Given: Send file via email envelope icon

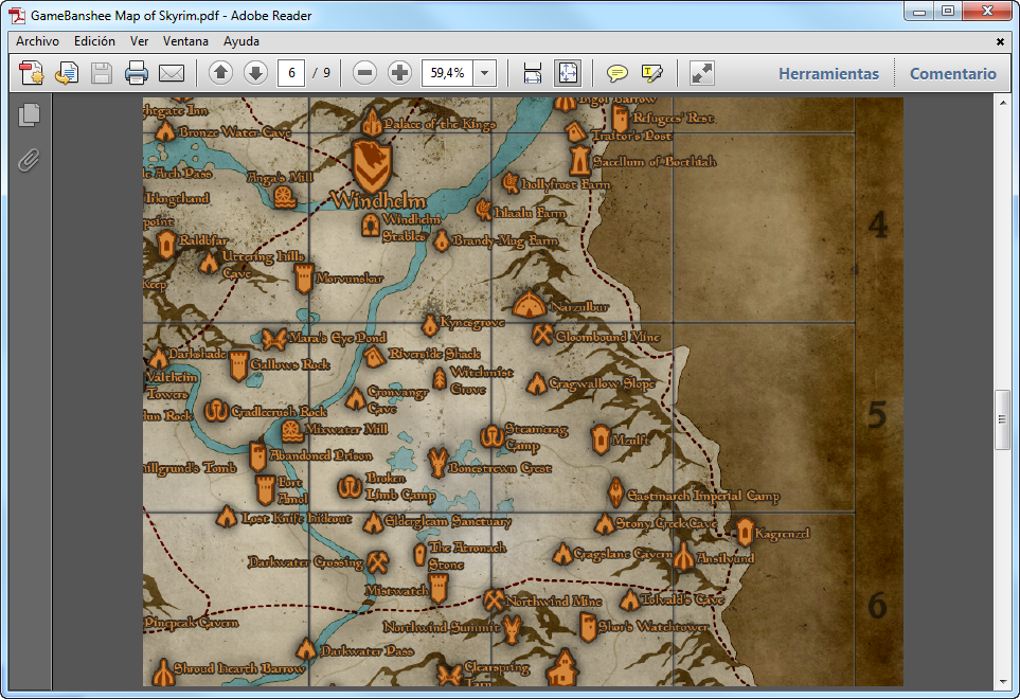Looking at the screenshot, I should [x=172, y=73].
